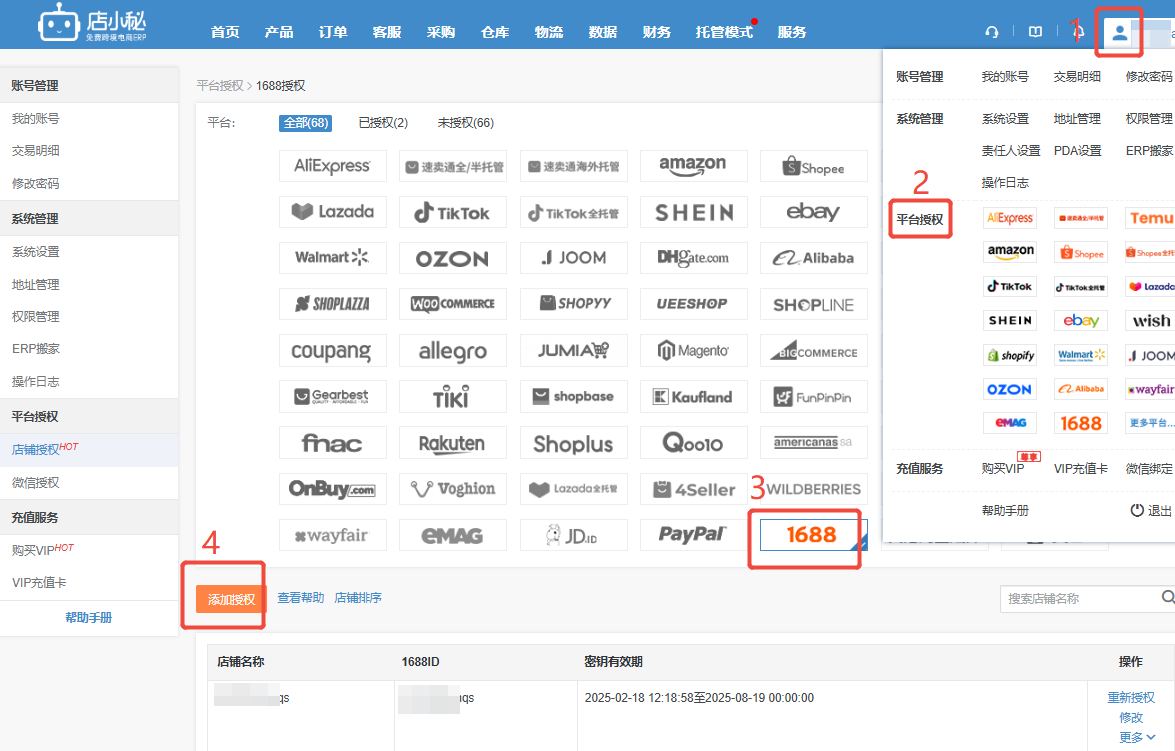Click the 店小秘 robot logo

pyautogui.click(x=91, y=23)
